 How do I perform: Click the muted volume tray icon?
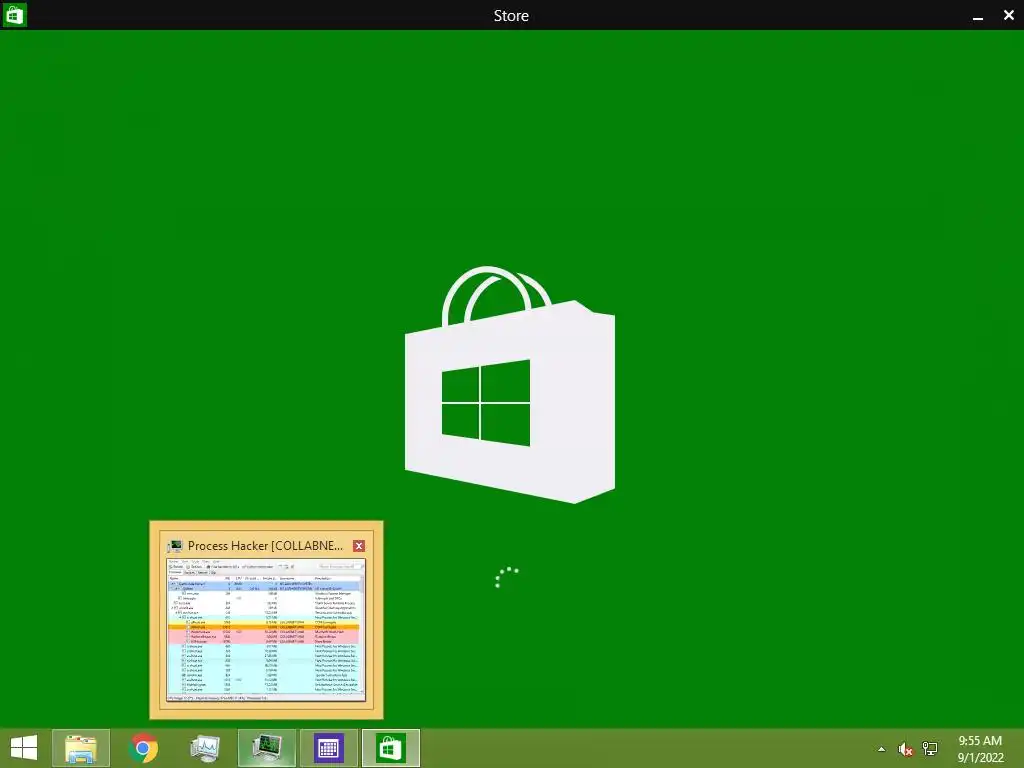pyautogui.click(x=905, y=749)
